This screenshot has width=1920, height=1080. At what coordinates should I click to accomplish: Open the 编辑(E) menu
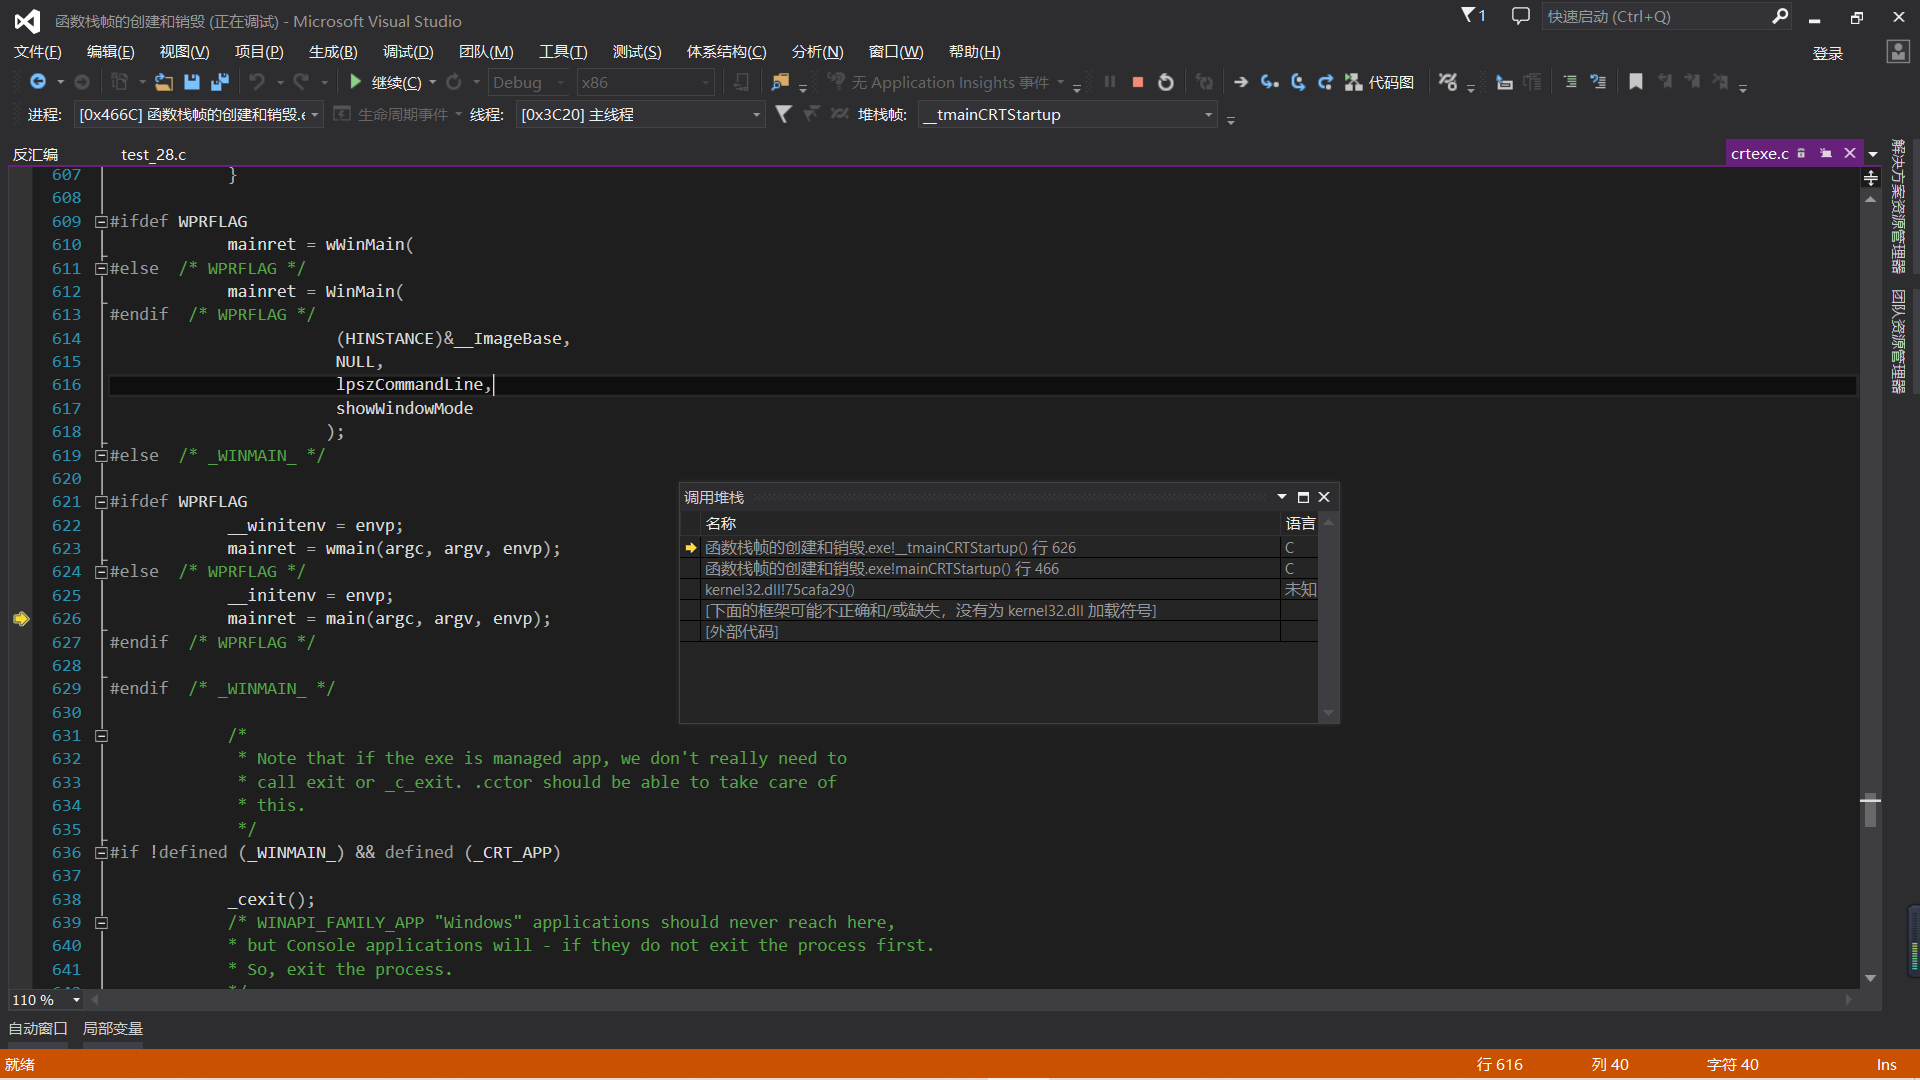(x=110, y=52)
